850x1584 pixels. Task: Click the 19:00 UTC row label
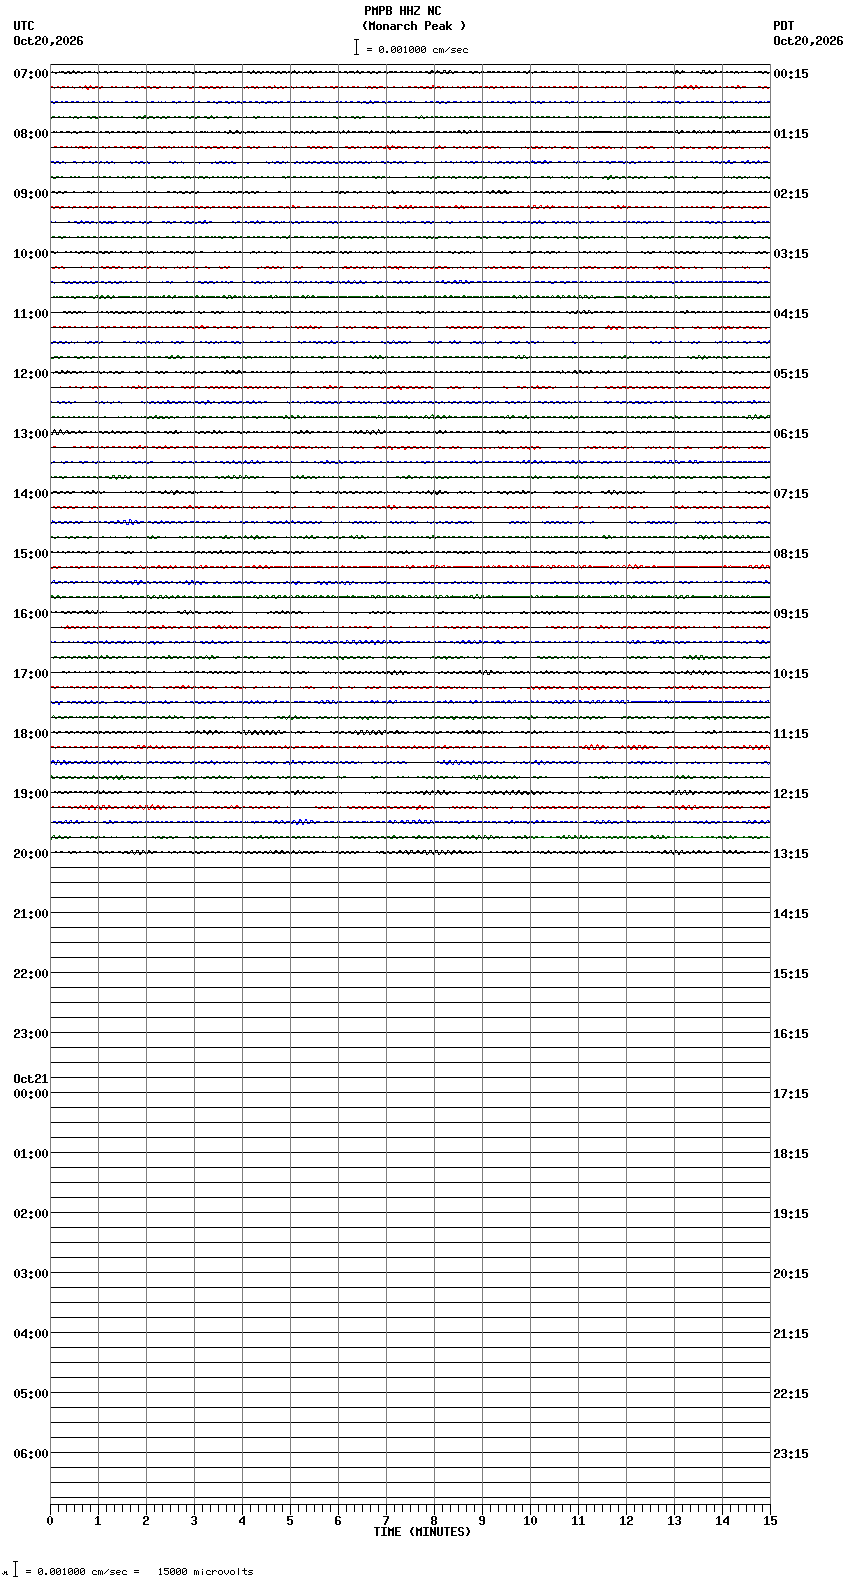[x=31, y=794]
